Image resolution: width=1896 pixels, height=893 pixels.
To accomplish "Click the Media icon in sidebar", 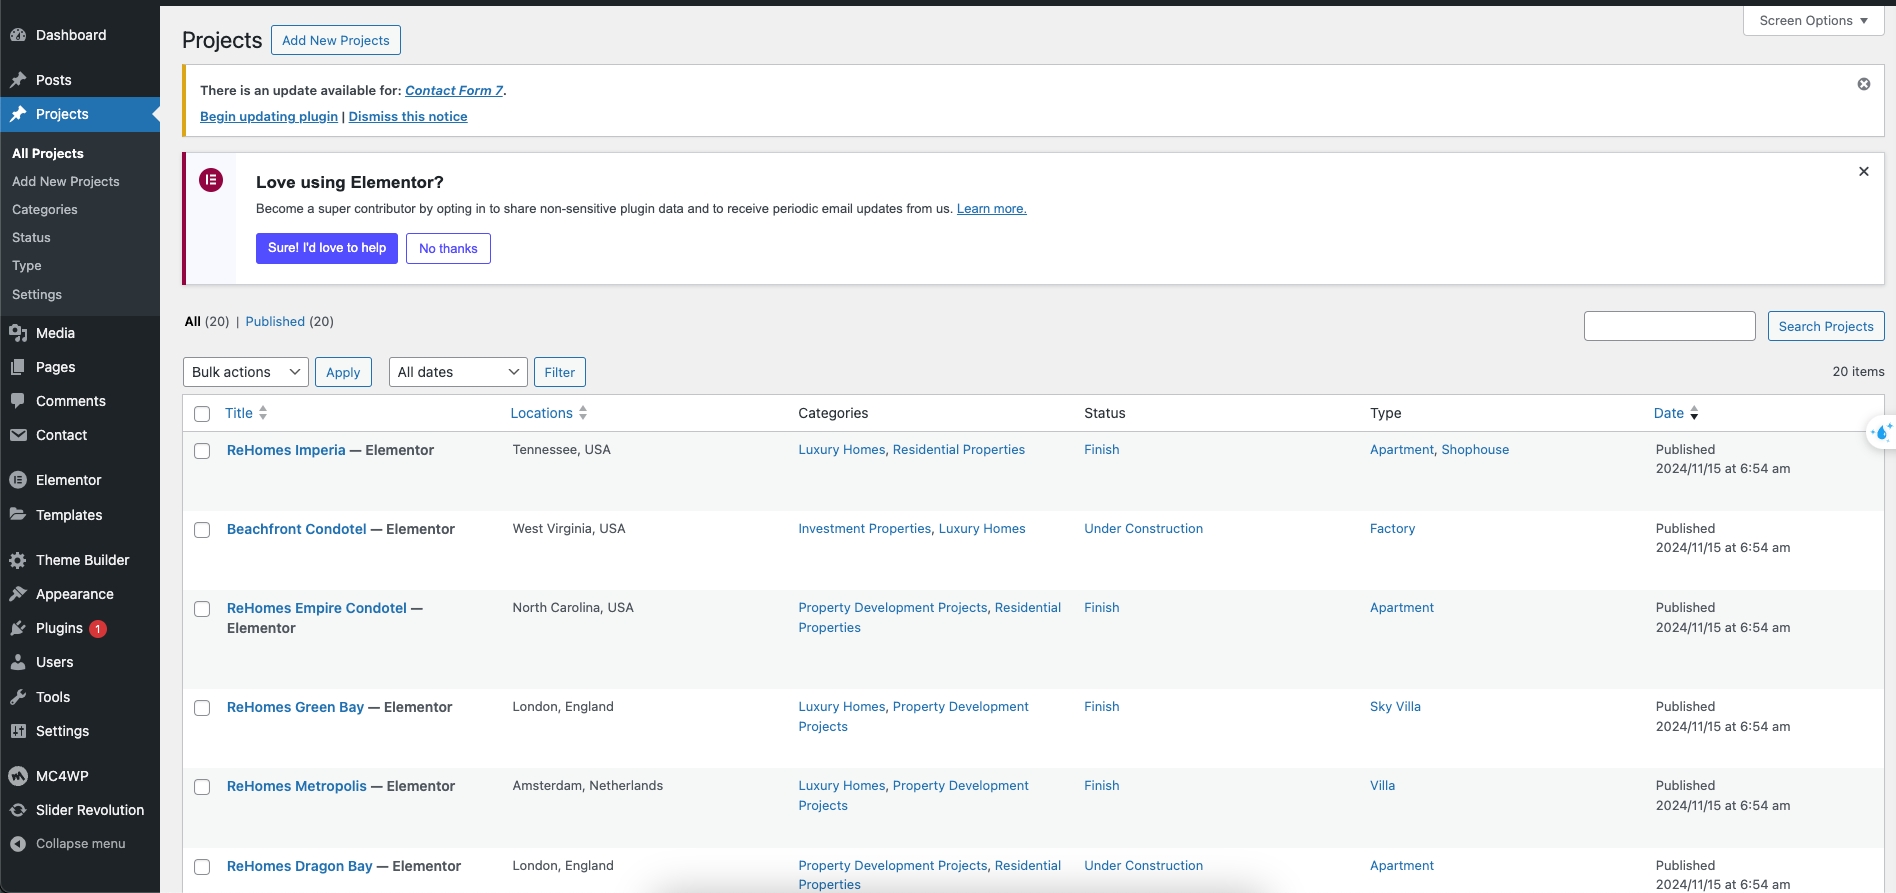I will coord(18,333).
